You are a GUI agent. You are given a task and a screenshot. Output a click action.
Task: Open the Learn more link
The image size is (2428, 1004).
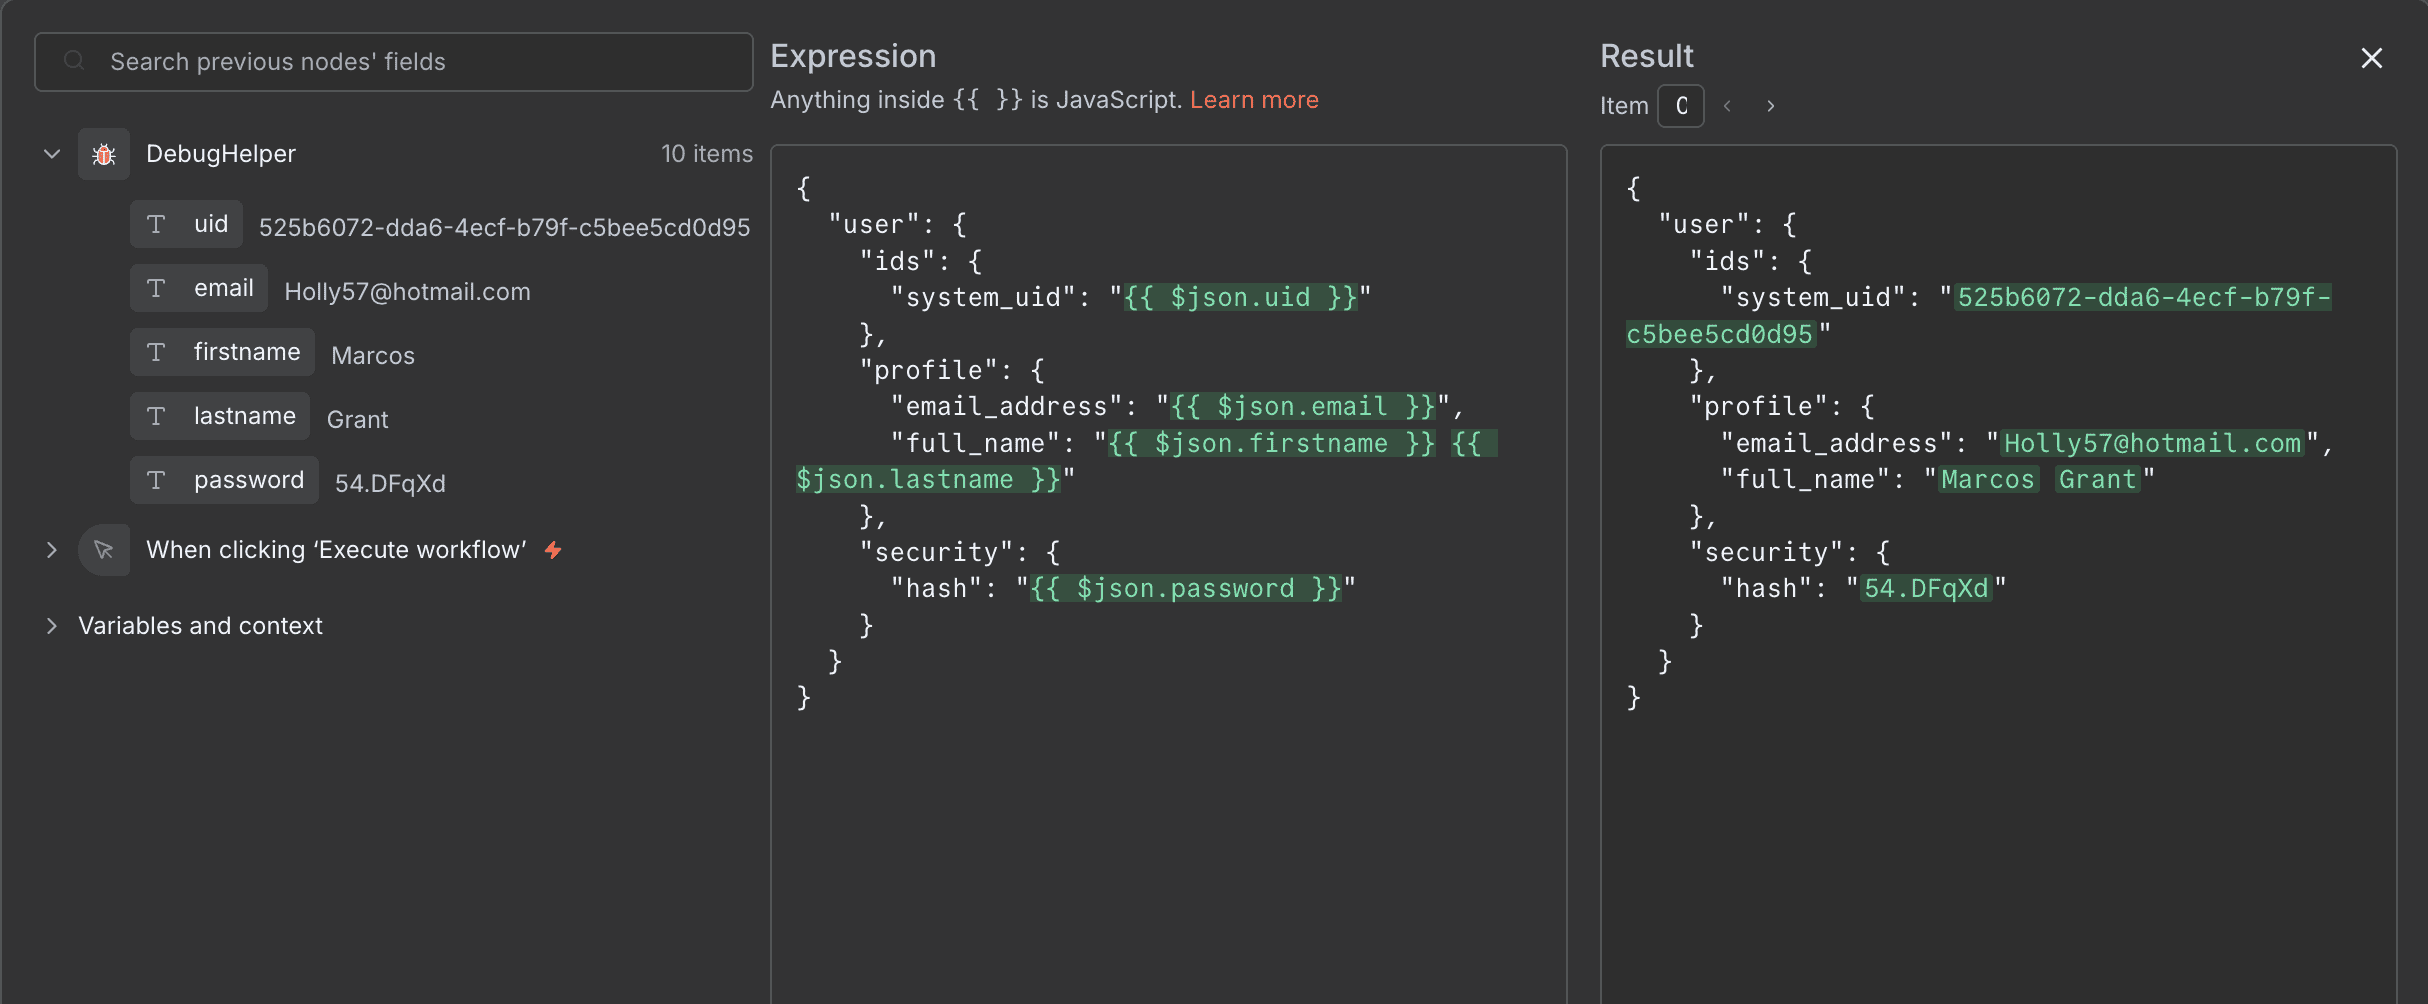point(1253,99)
